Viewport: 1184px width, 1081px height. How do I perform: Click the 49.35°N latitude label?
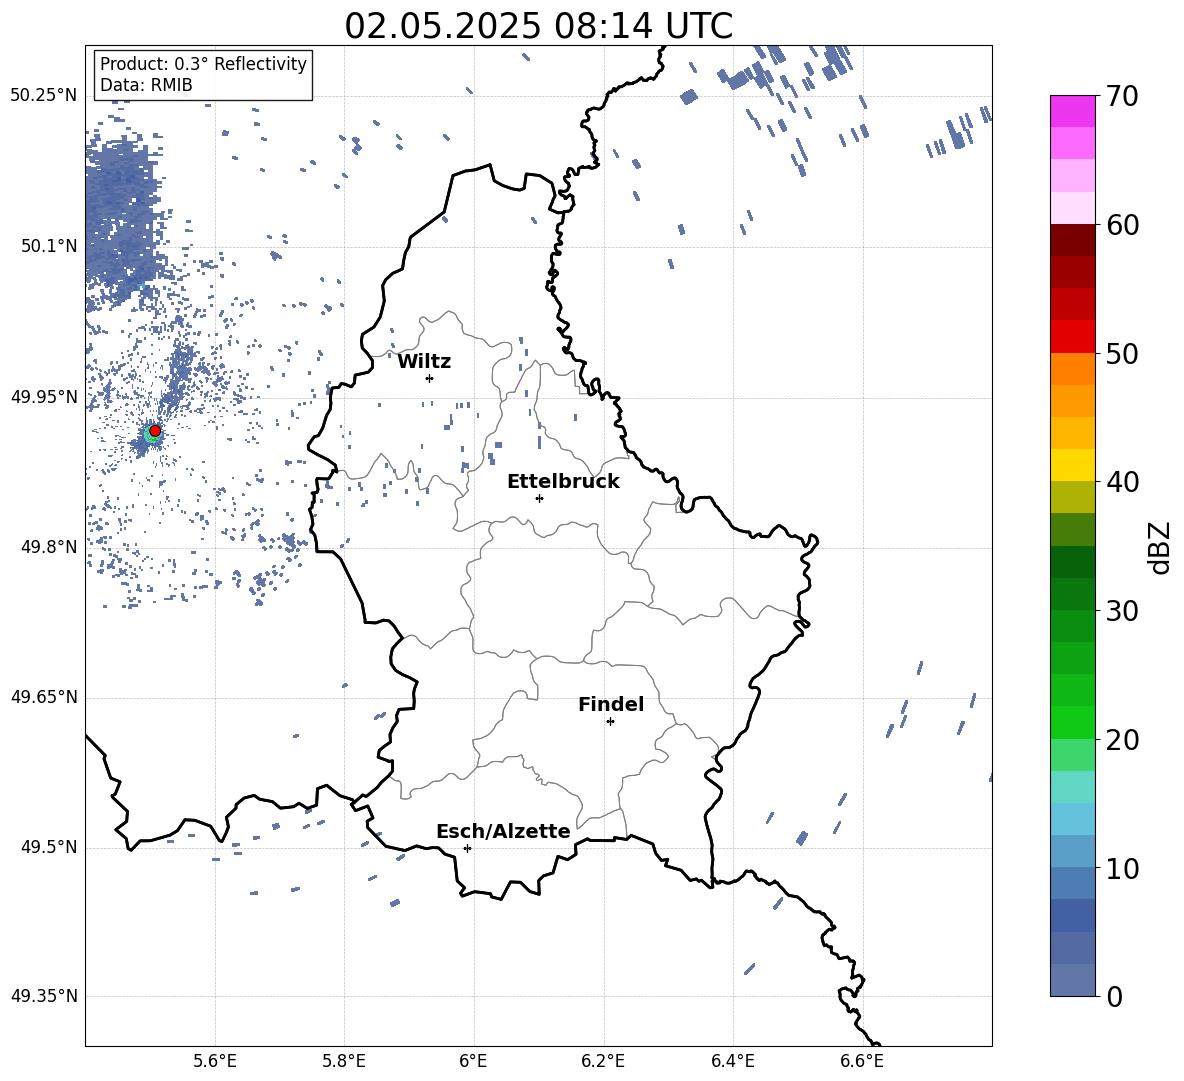(x=44, y=996)
